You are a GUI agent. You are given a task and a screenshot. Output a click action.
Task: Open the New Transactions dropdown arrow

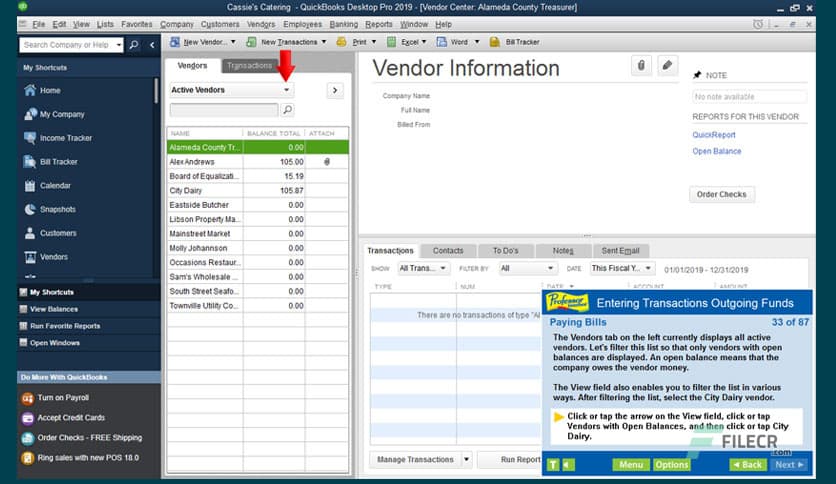(324, 42)
